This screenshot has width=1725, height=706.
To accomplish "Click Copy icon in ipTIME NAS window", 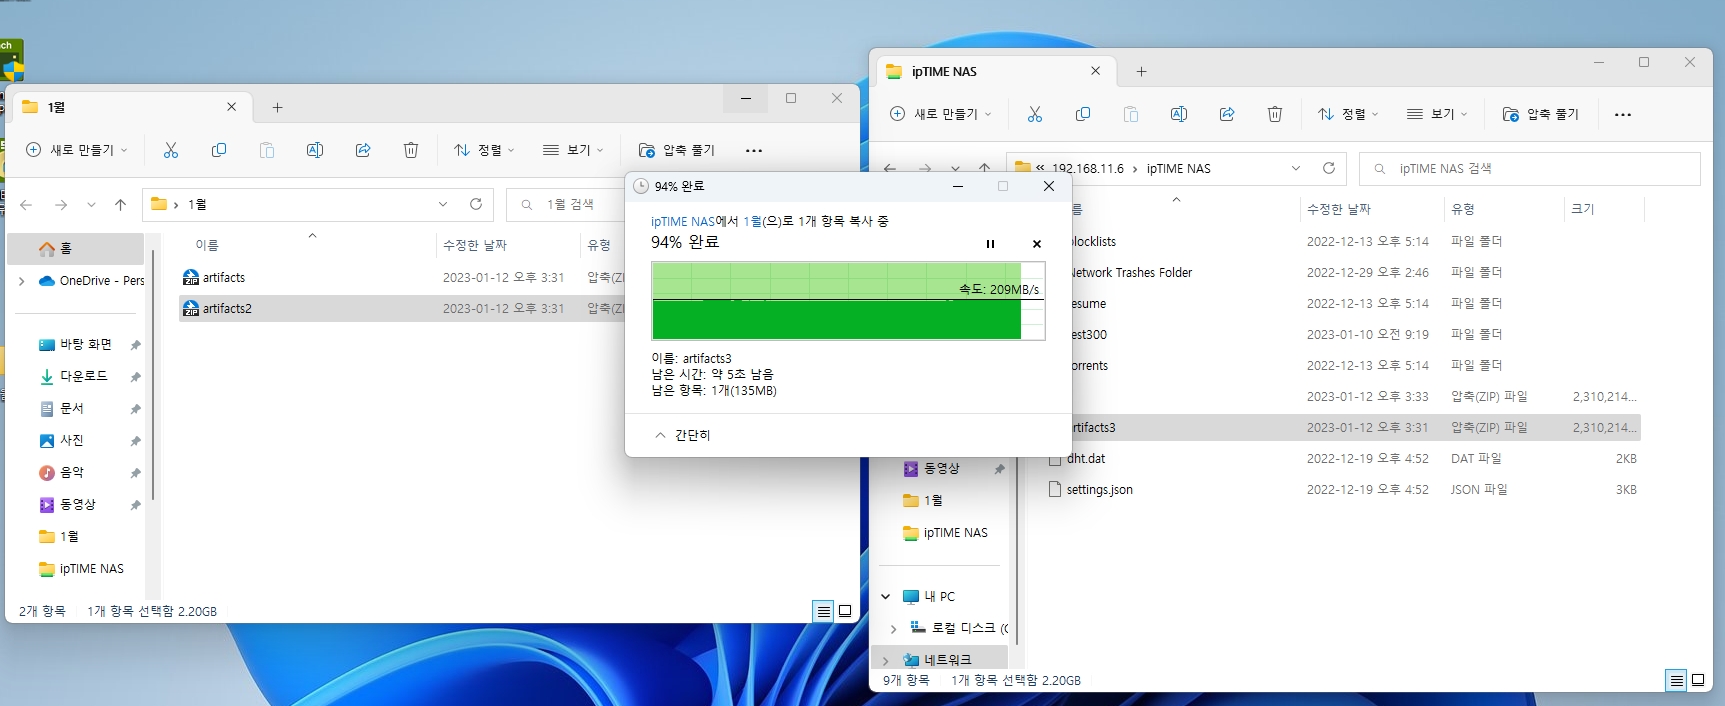I will (1083, 114).
